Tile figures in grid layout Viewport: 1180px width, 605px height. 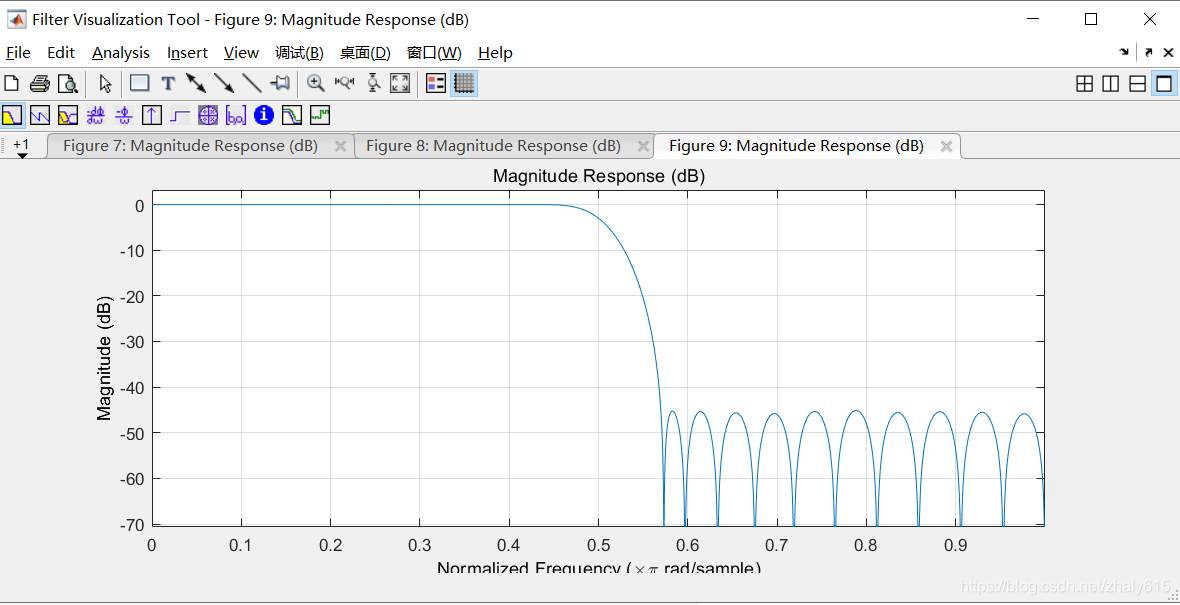[x=1084, y=84]
